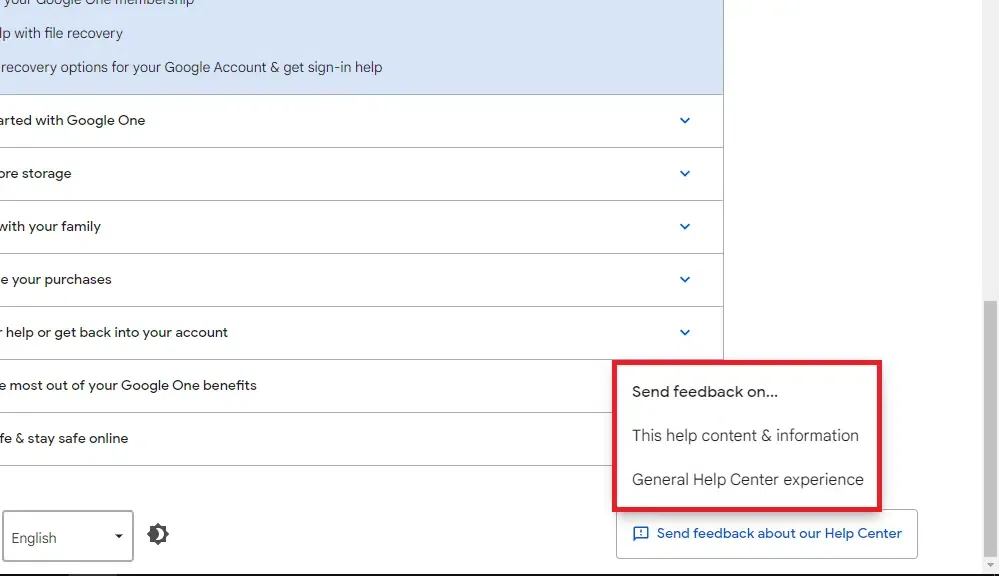
Task: Open the 'with file recovery' help link
Action: (62, 34)
